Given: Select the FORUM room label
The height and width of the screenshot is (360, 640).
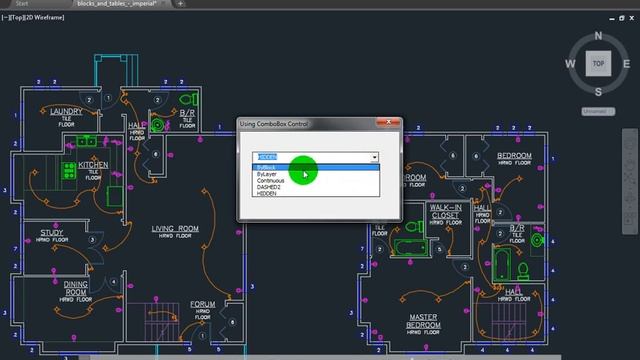Looking at the screenshot, I should pyautogui.click(x=203, y=304).
